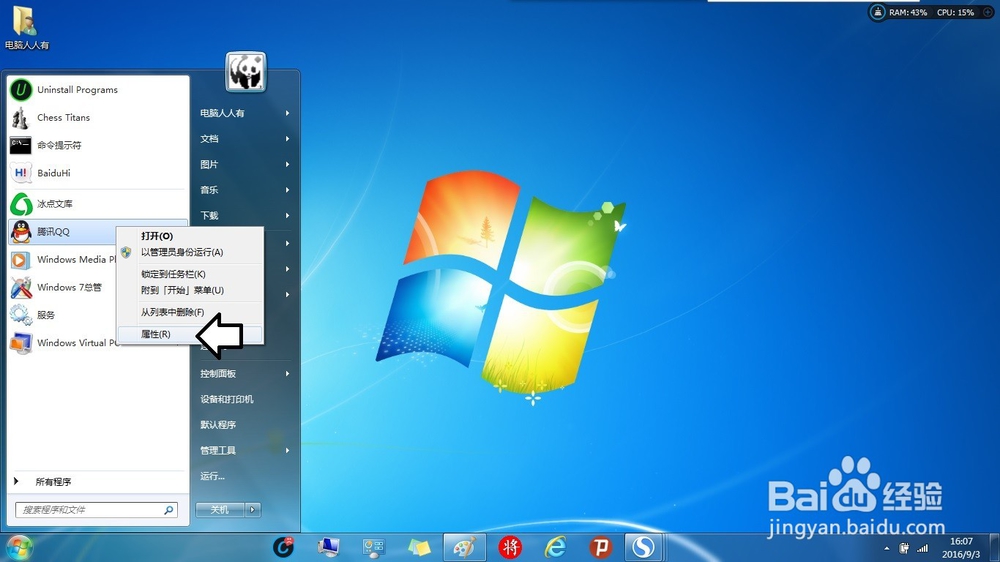Click the Windows Start orb button
This screenshot has height=562, width=1000.
click(18, 548)
